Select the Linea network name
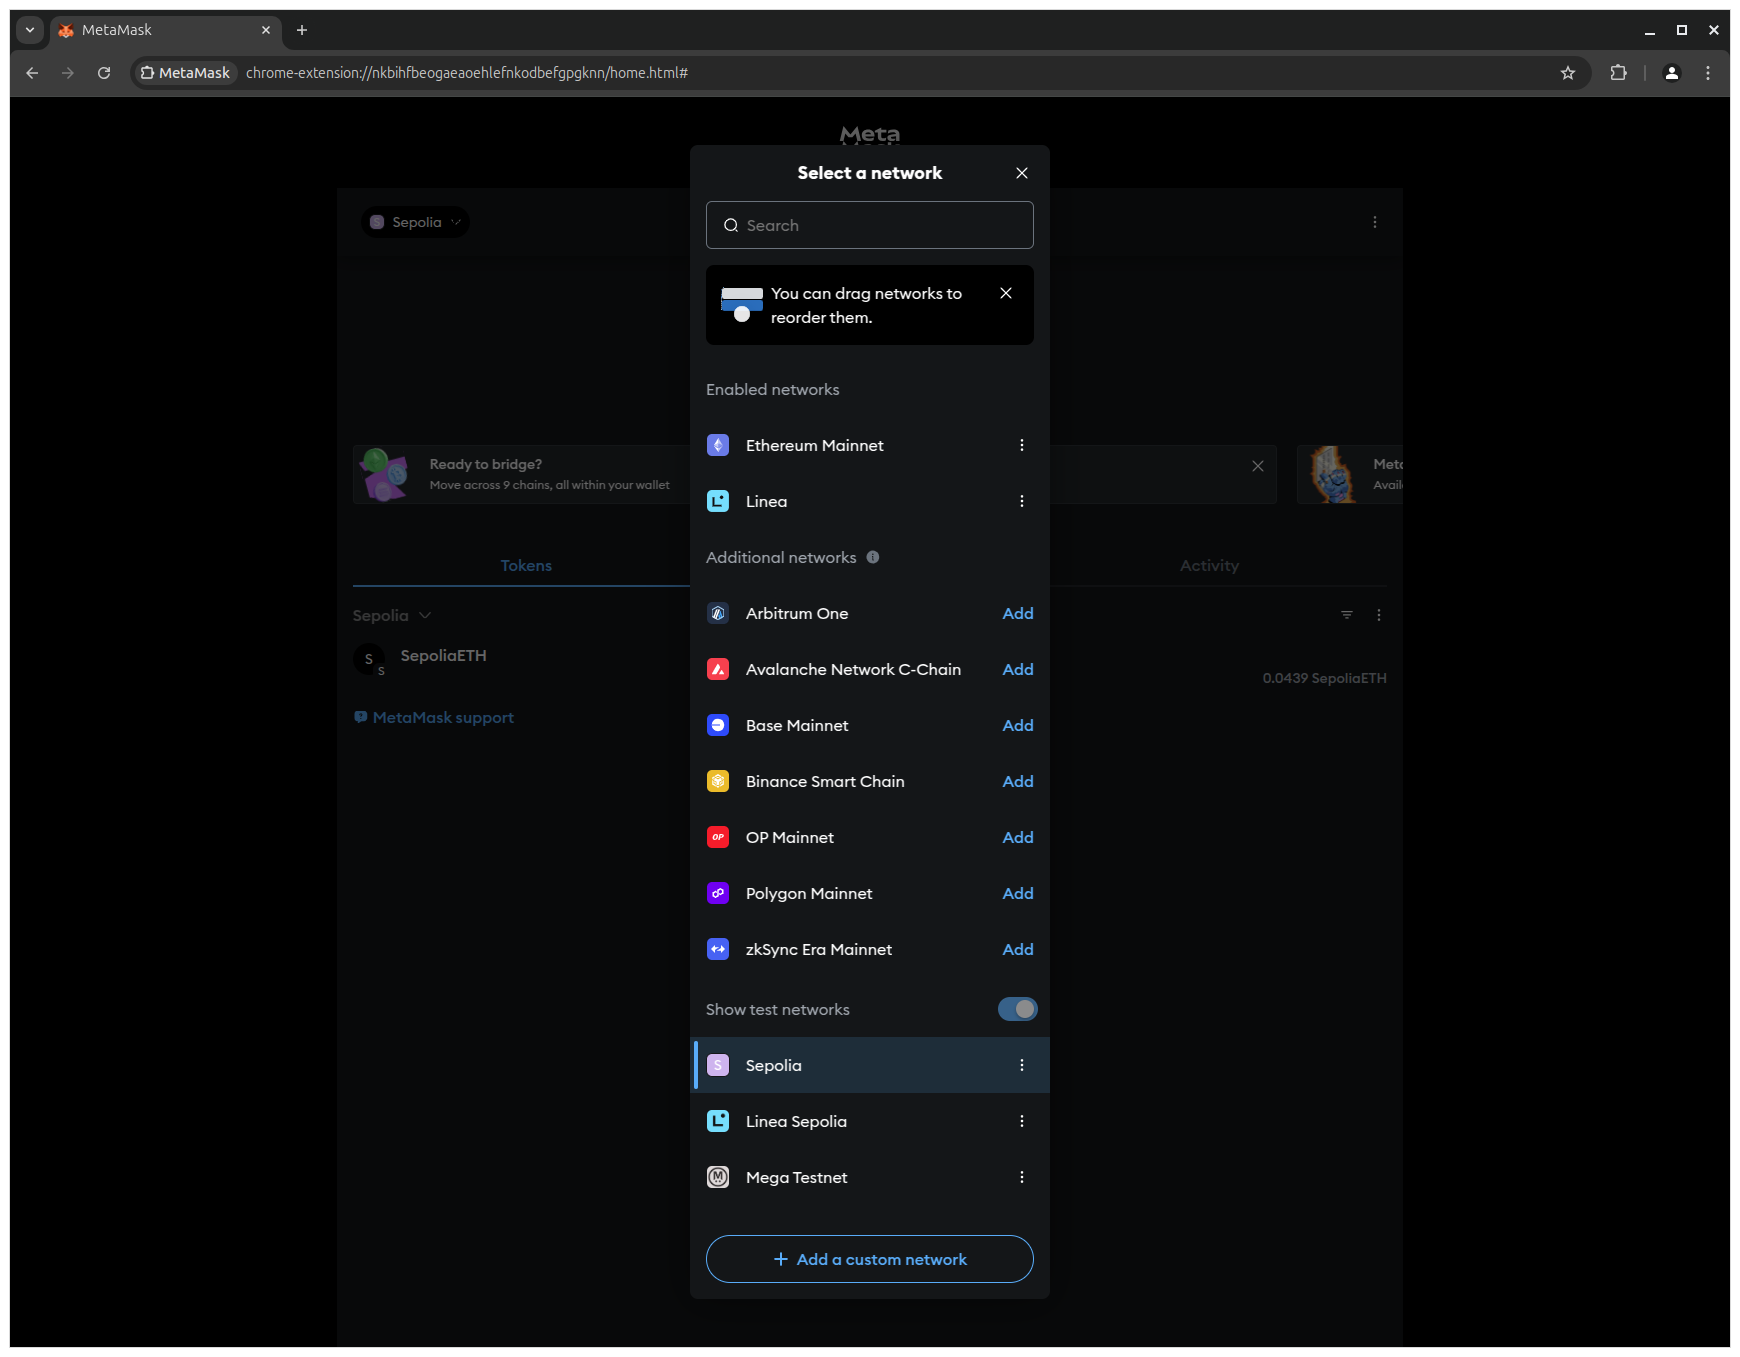Screen dimensions: 1740x1357 [766, 501]
